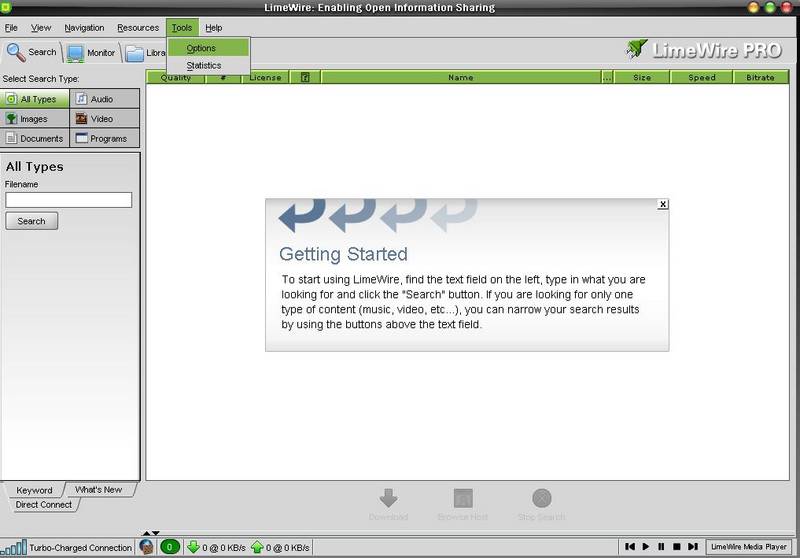The width and height of the screenshot is (800, 558).
Task: Sort results by Quality column
Action: [x=176, y=78]
